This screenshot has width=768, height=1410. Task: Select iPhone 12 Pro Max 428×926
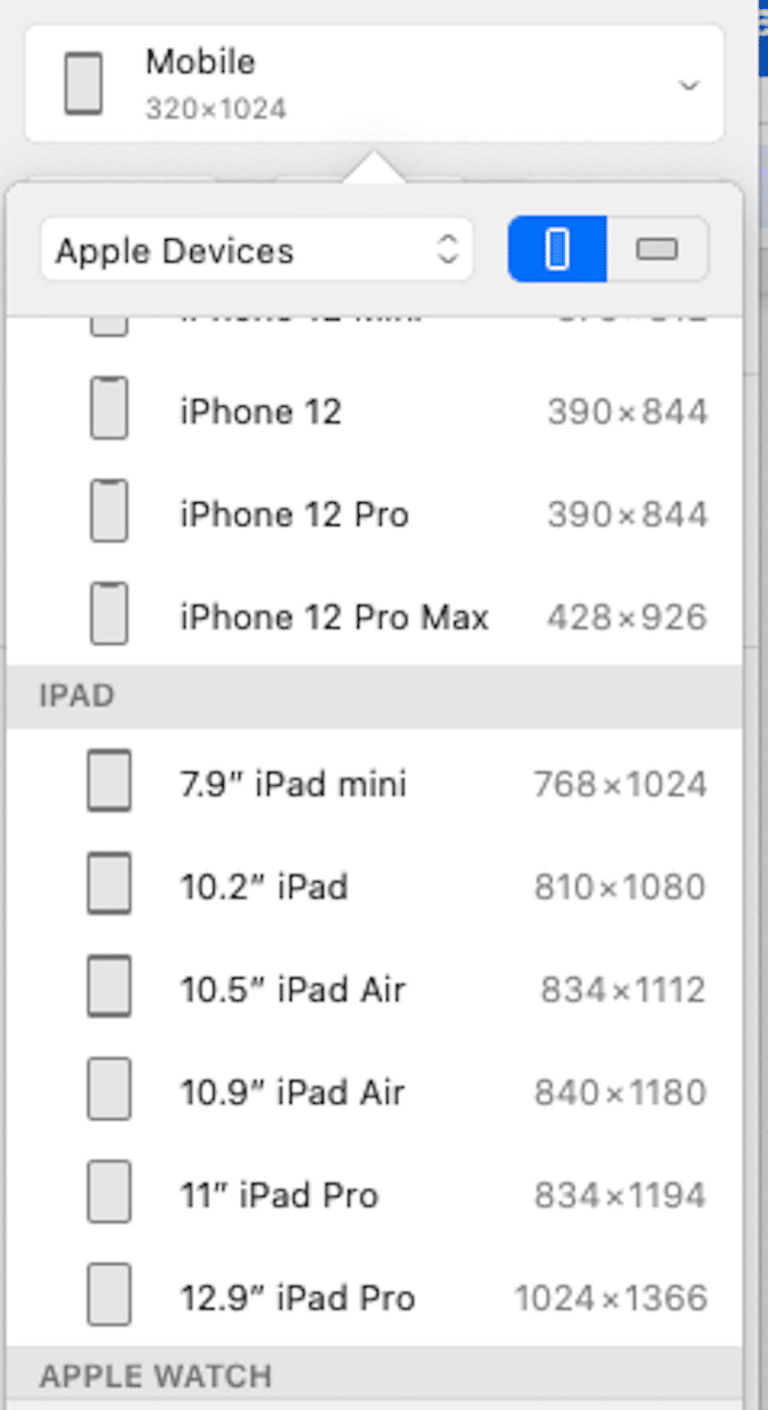tap(334, 617)
